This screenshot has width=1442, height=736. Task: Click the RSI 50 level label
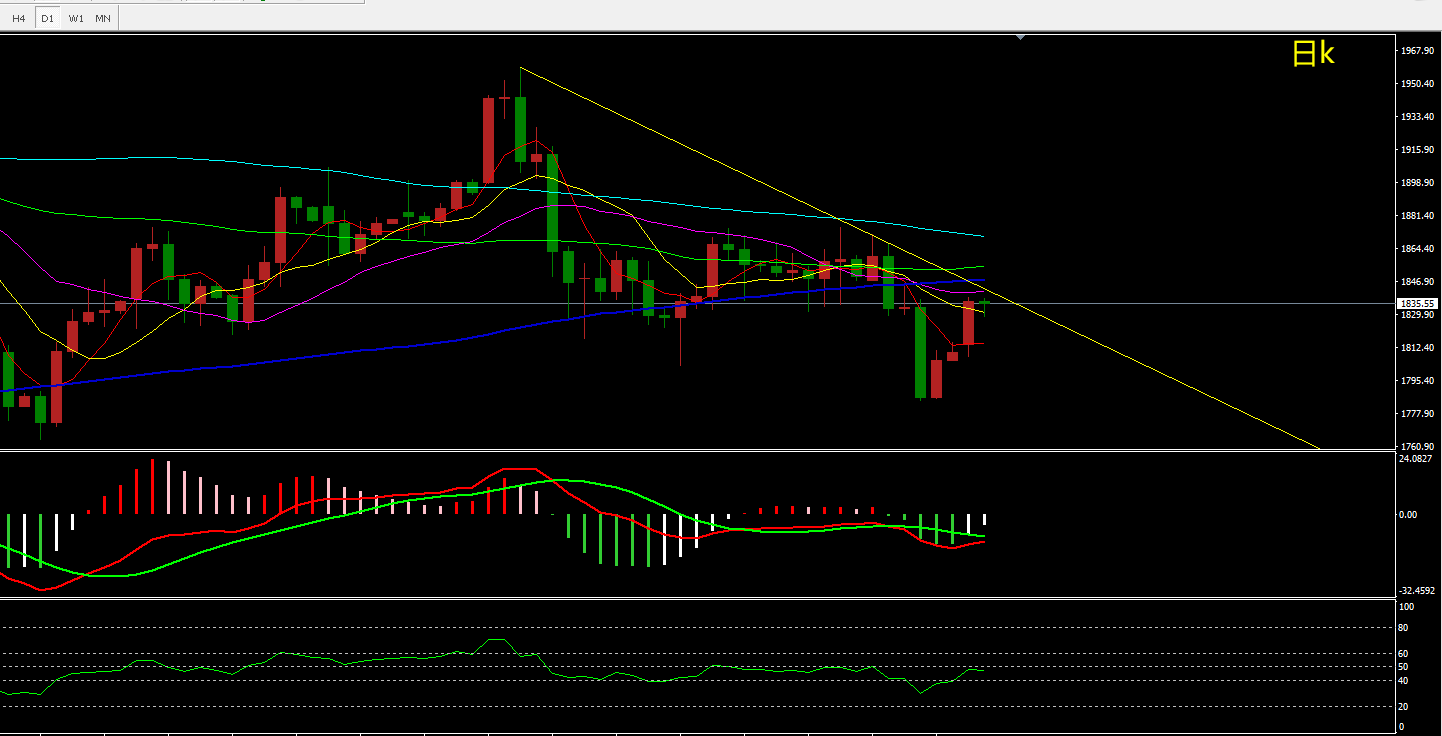(1404, 667)
